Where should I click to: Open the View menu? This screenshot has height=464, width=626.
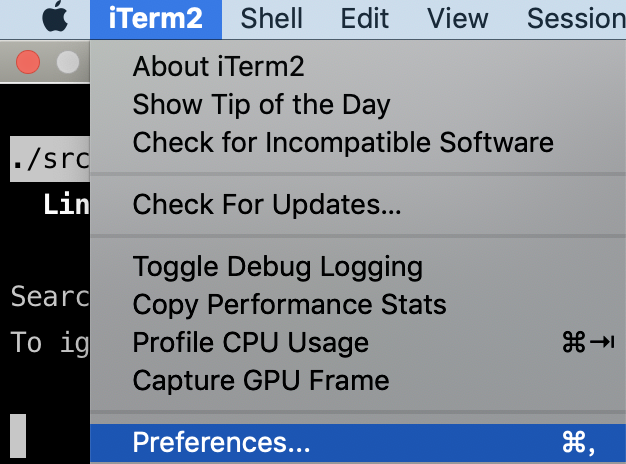(458, 19)
